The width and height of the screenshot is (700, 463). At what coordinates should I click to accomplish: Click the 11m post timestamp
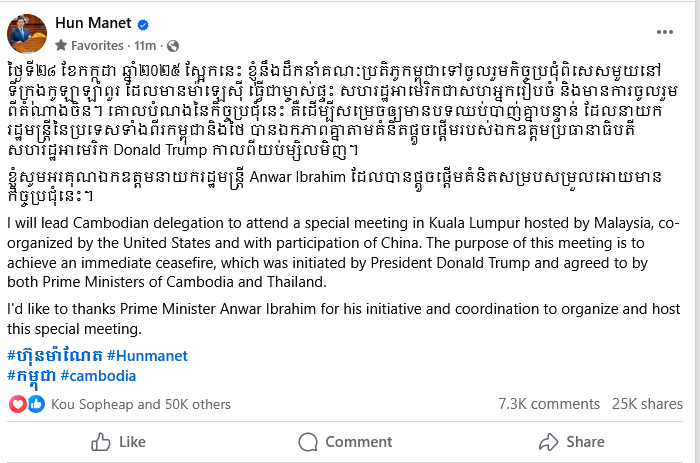144,46
